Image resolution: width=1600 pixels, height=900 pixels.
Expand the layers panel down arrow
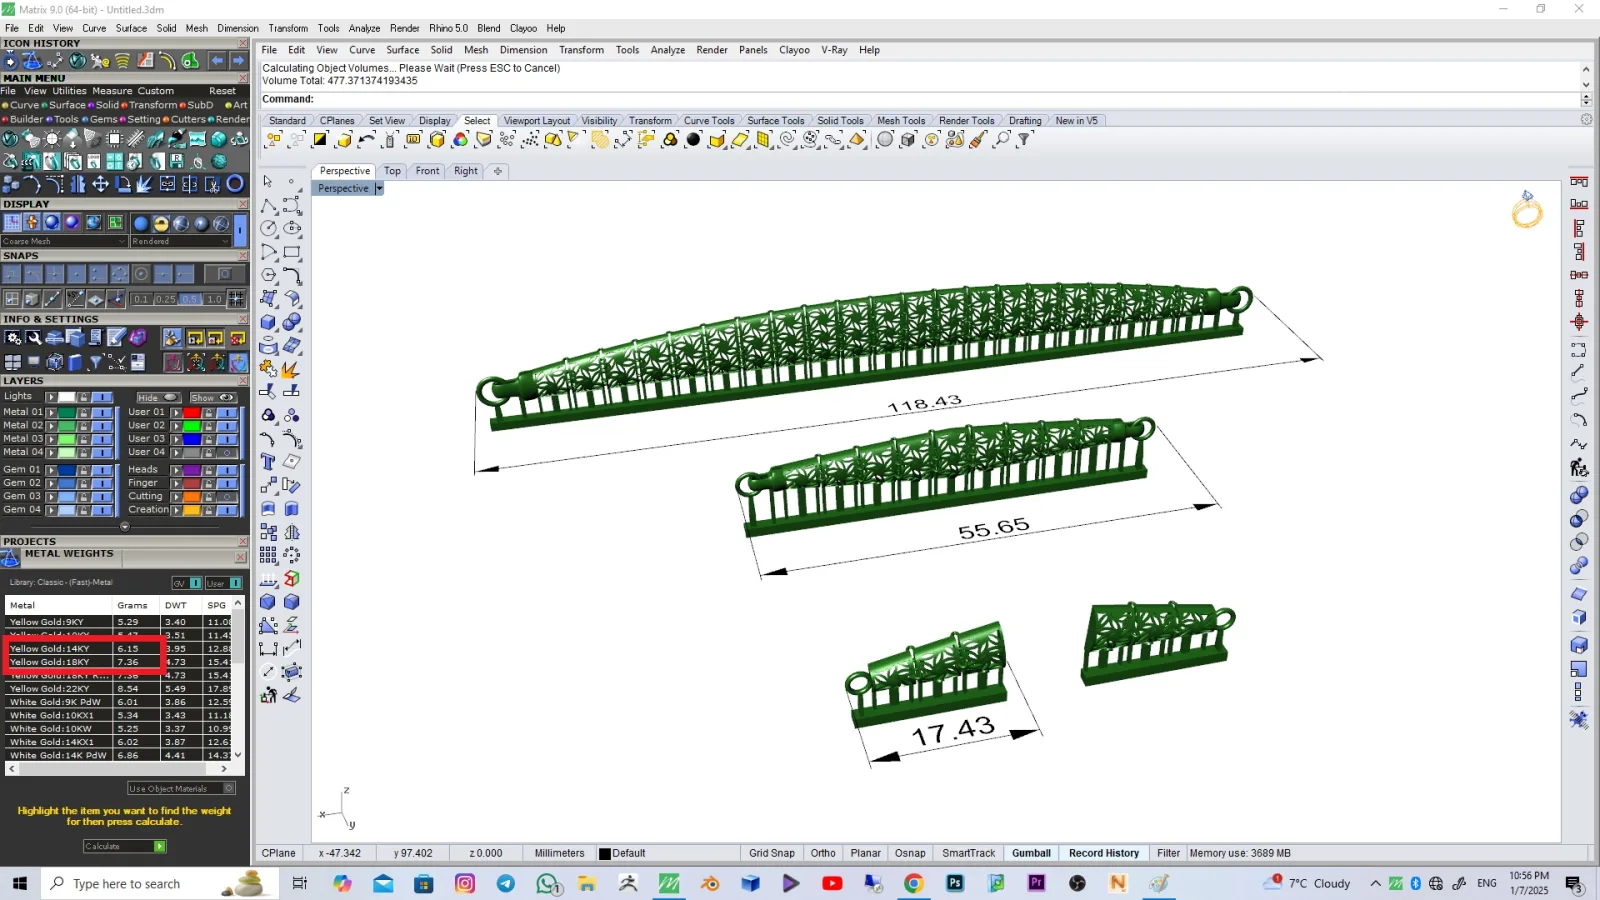click(x=125, y=527)
